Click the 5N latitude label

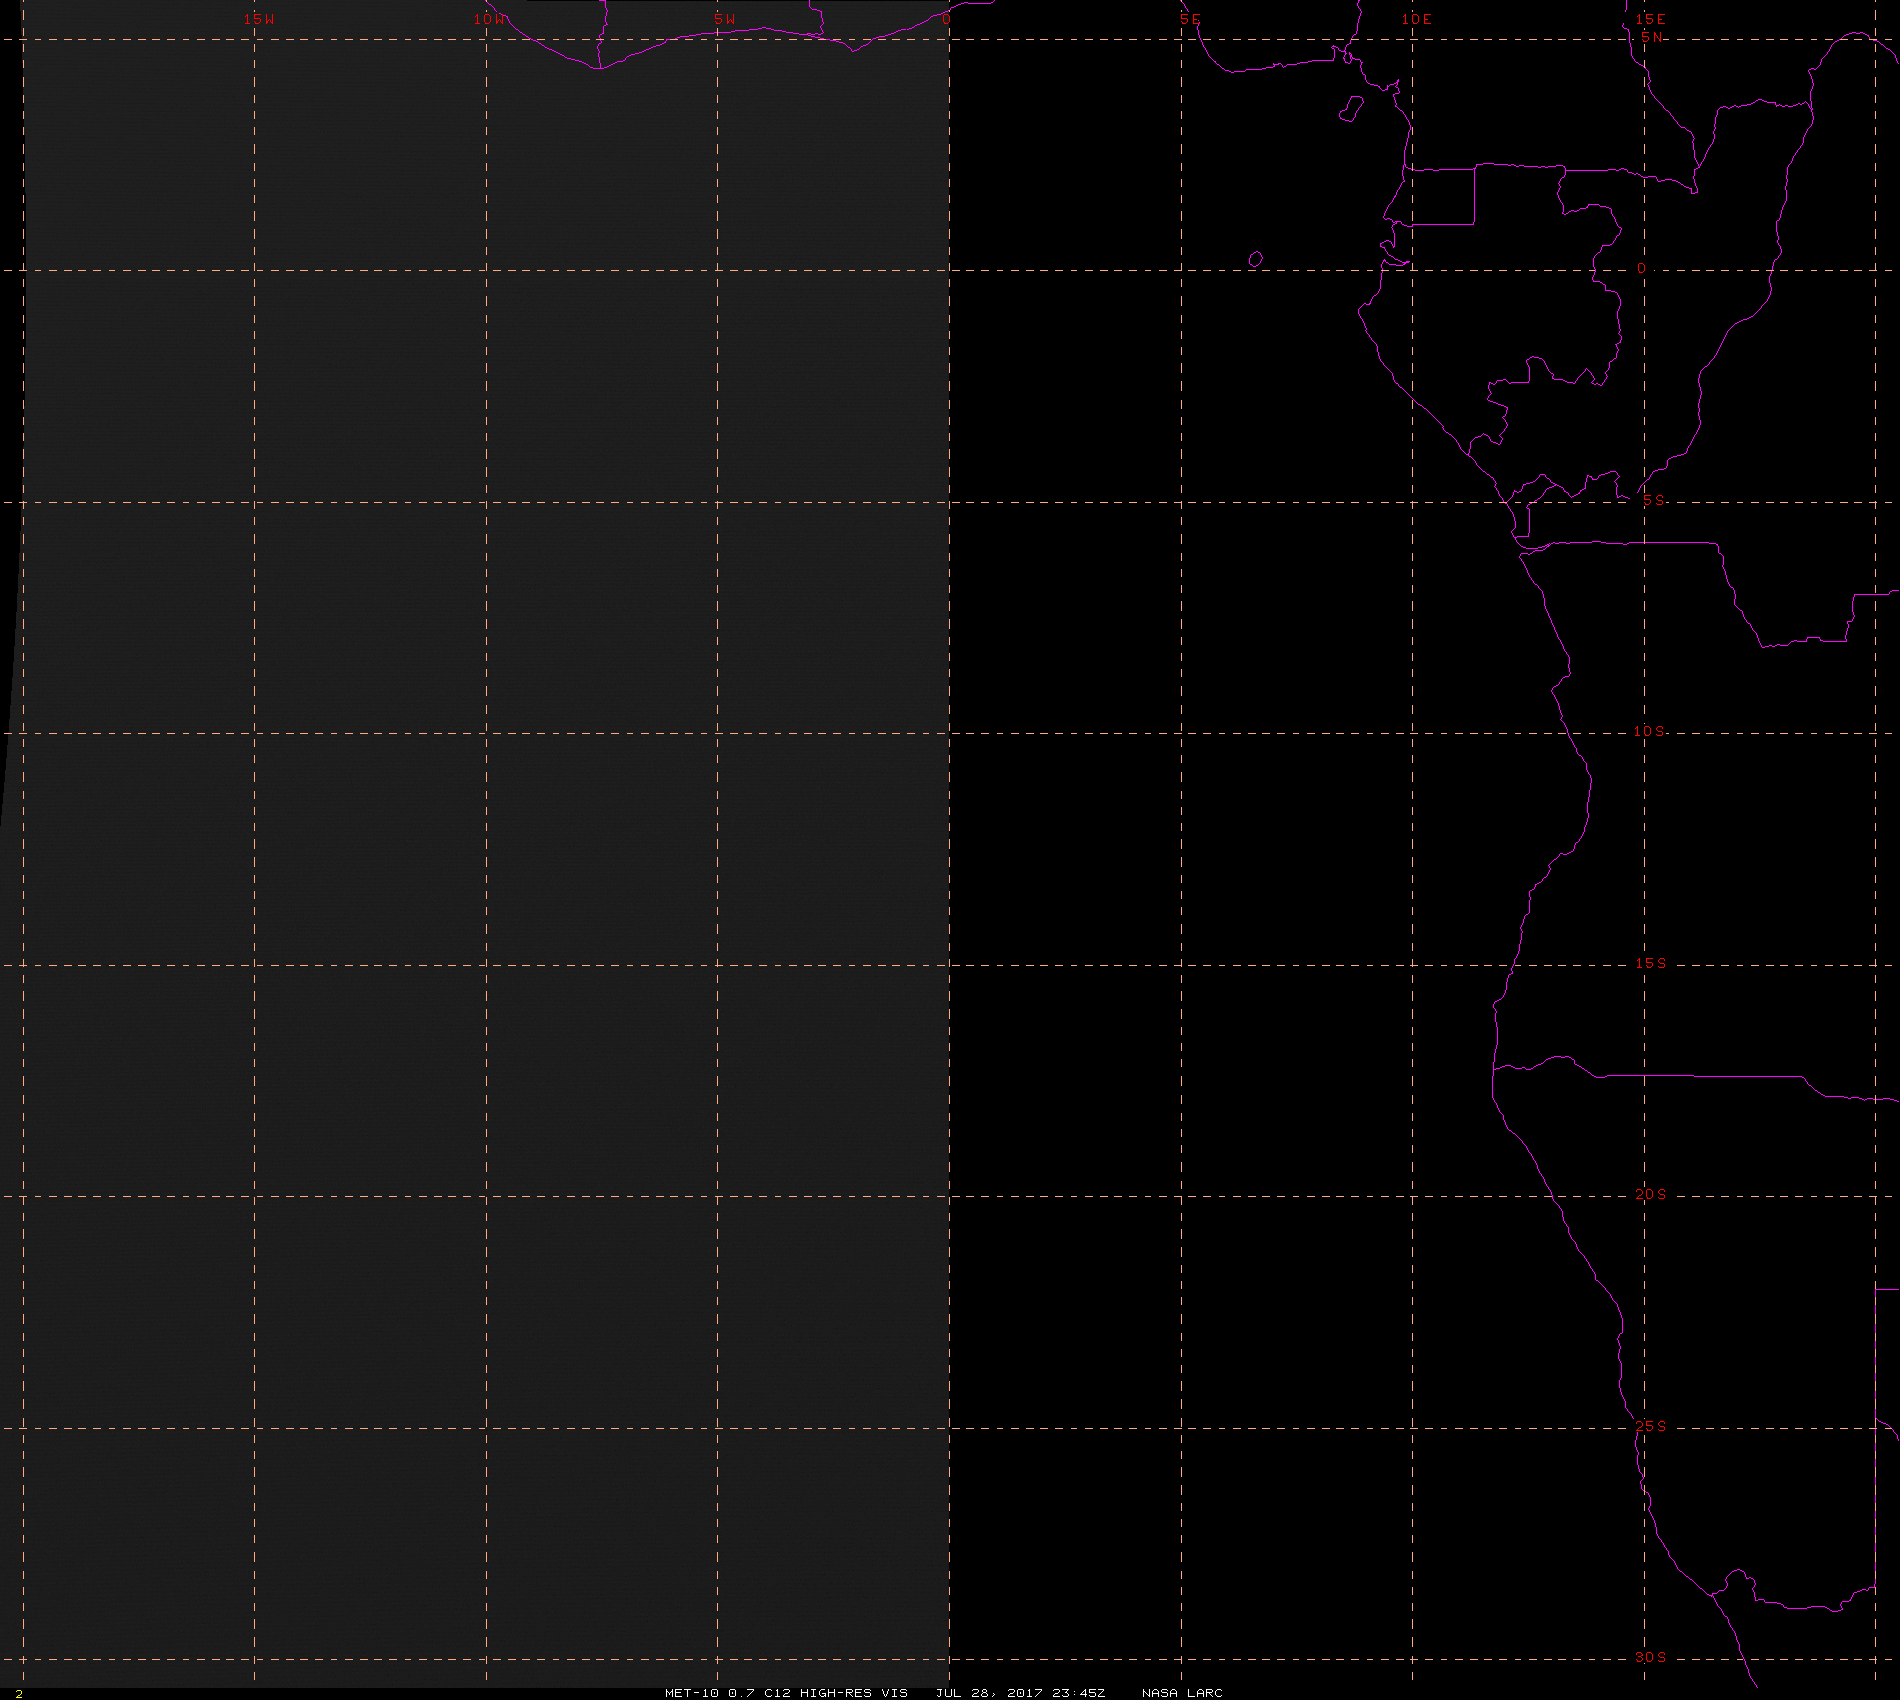tap(1652, 37)
